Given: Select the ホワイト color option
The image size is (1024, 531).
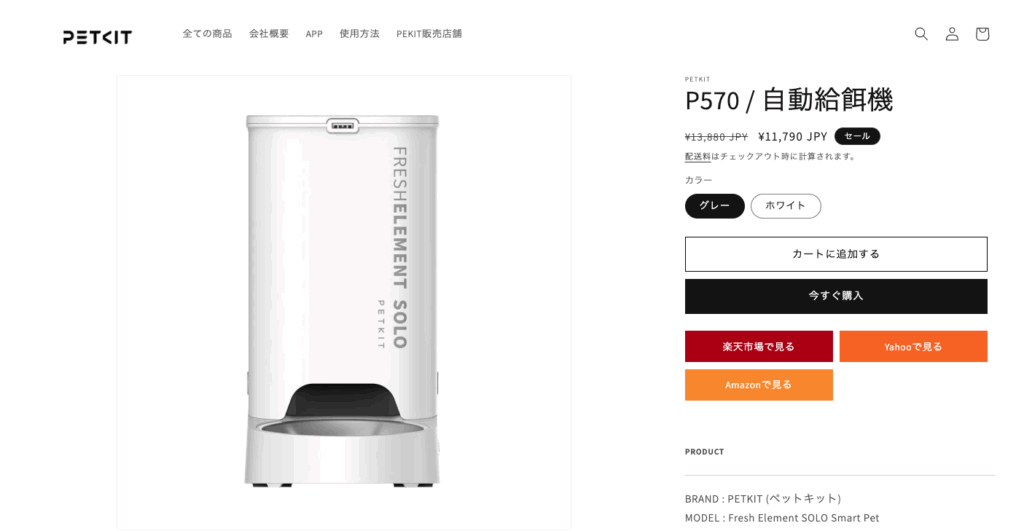Looking at the screenshot, I should 786,206.
